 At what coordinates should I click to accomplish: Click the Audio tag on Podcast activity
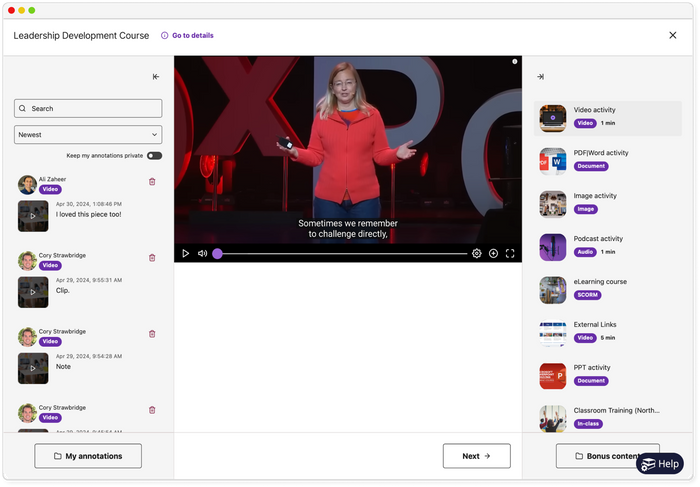tap(585, 252)
